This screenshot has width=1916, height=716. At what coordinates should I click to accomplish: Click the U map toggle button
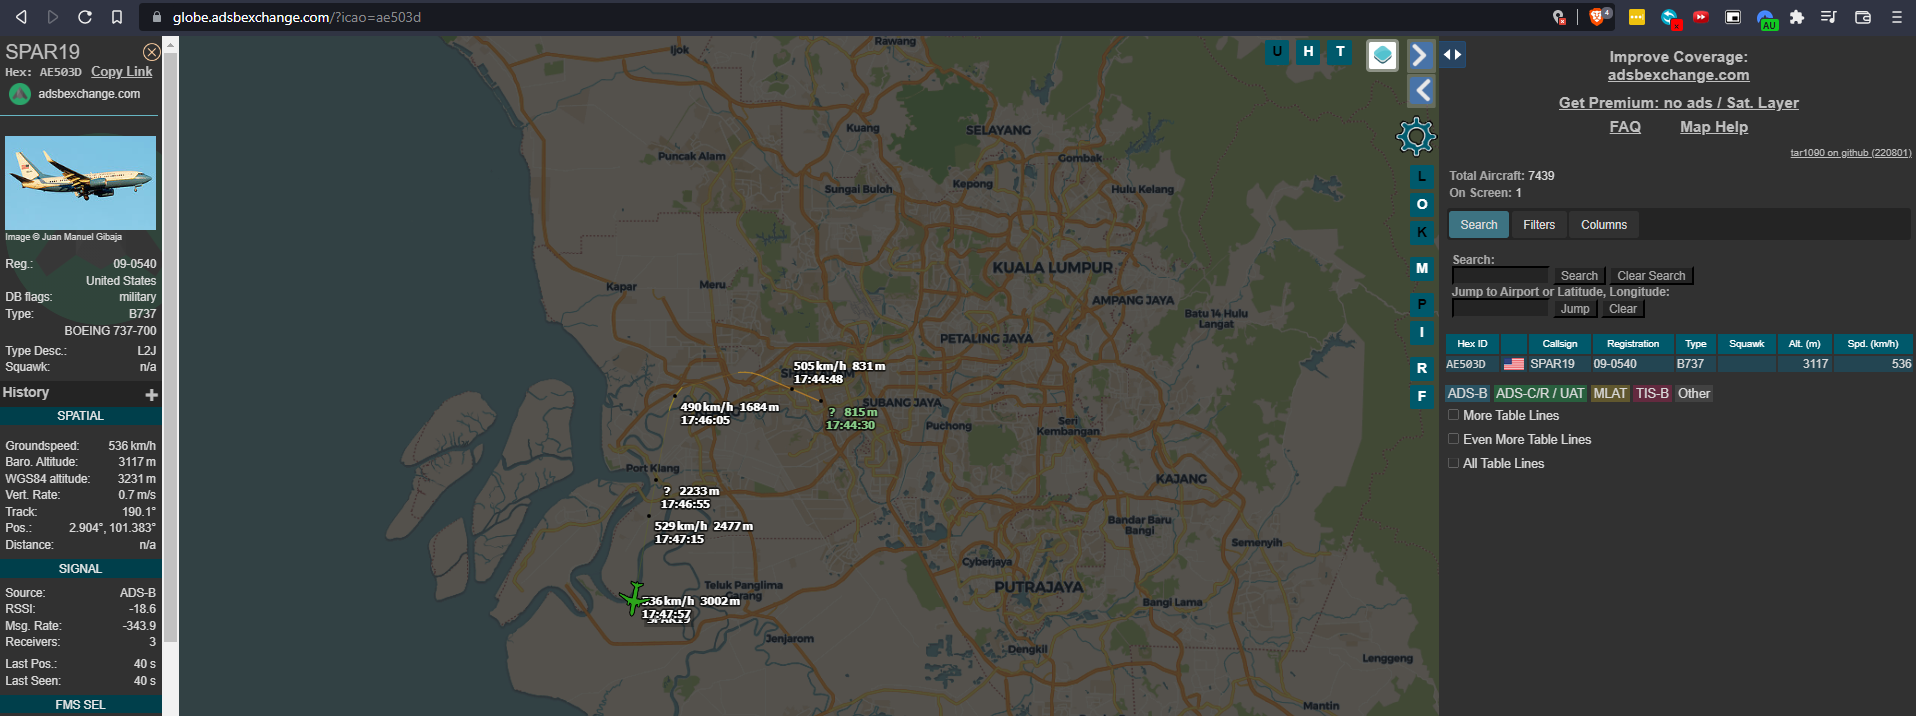coord(1277,52)
